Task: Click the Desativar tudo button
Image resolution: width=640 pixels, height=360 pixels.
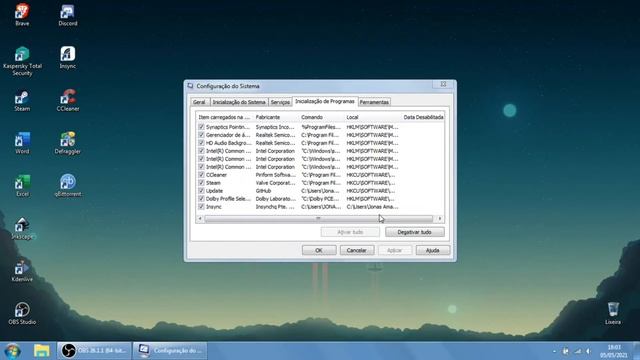Action: pos(414,232)
